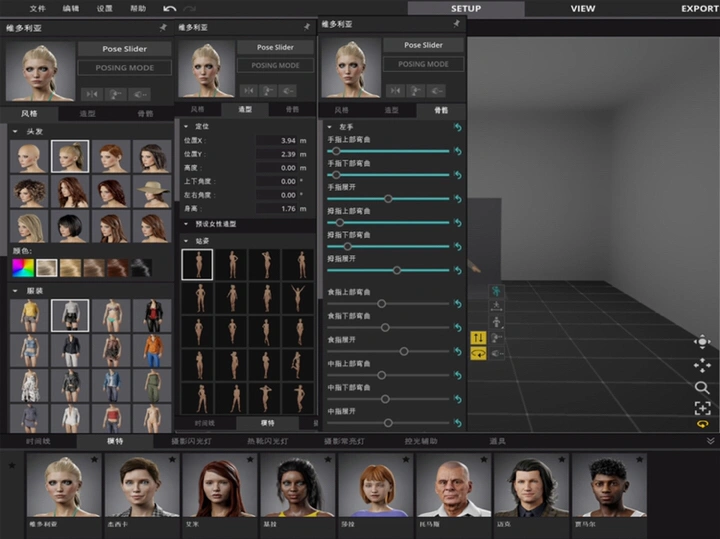Open the 文件 menu

coord(37,8)
